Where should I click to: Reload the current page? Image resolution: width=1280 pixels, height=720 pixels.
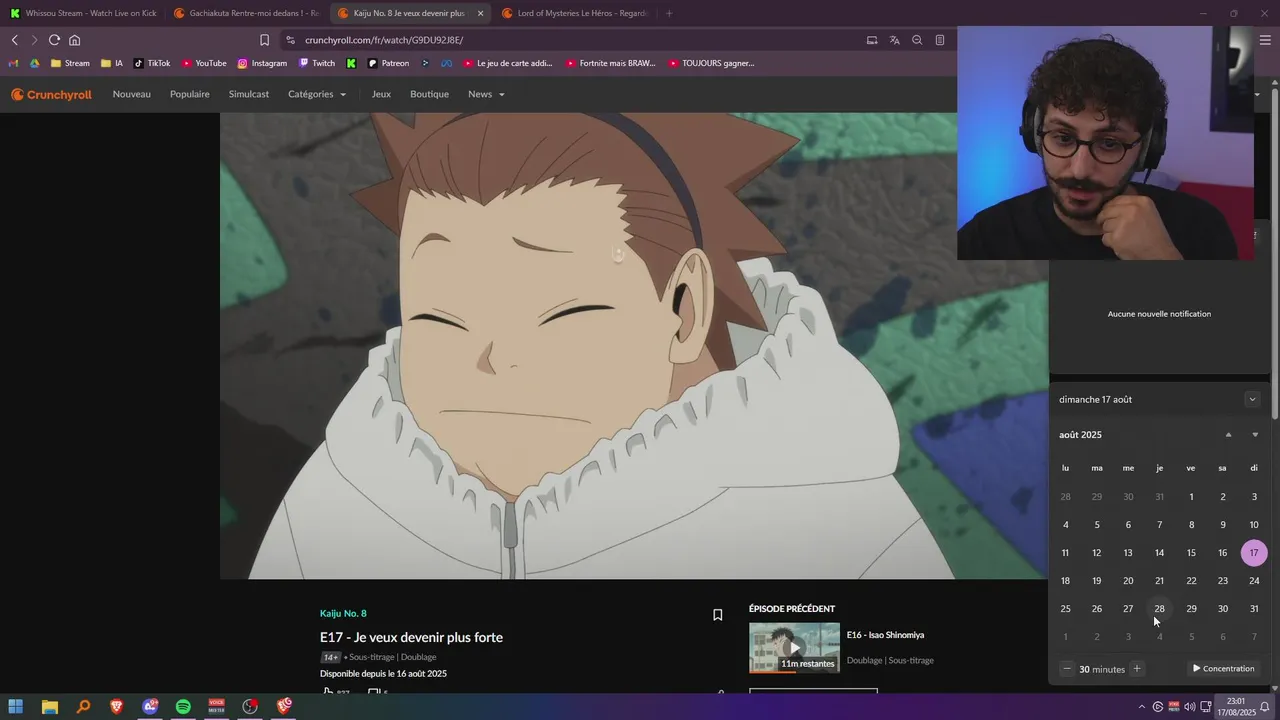click(x=54, y=40)
